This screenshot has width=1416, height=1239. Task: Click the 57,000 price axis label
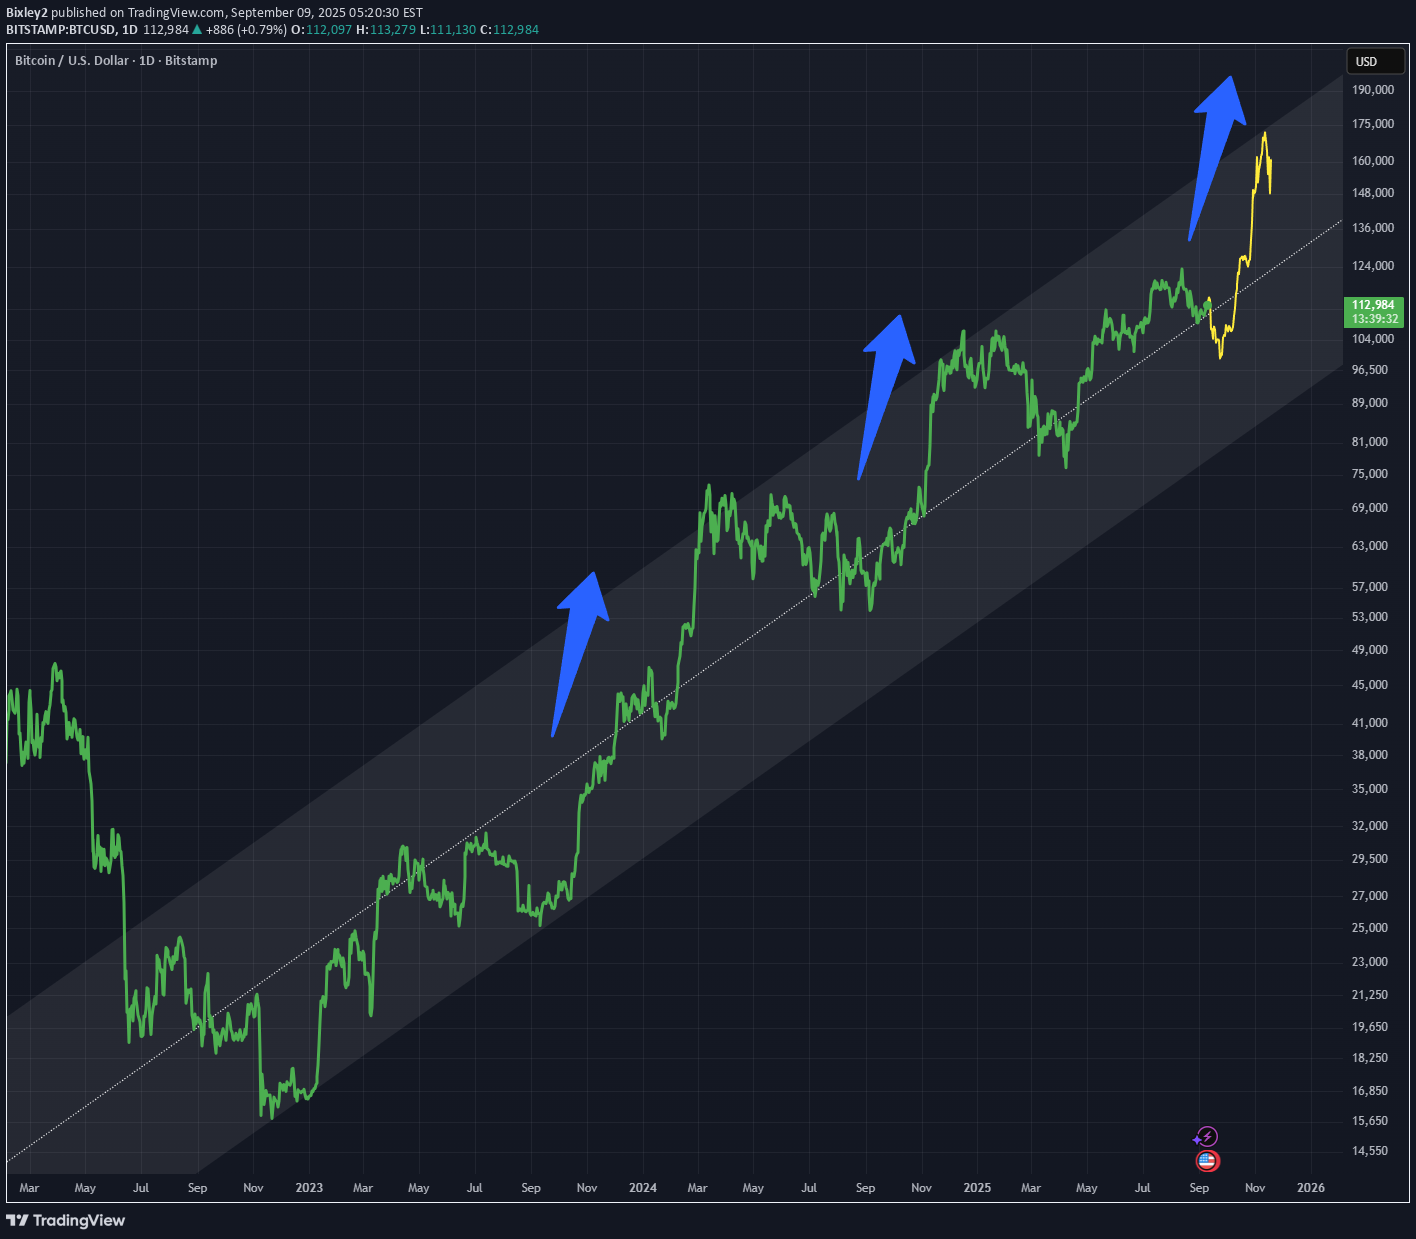(1370, 587)
